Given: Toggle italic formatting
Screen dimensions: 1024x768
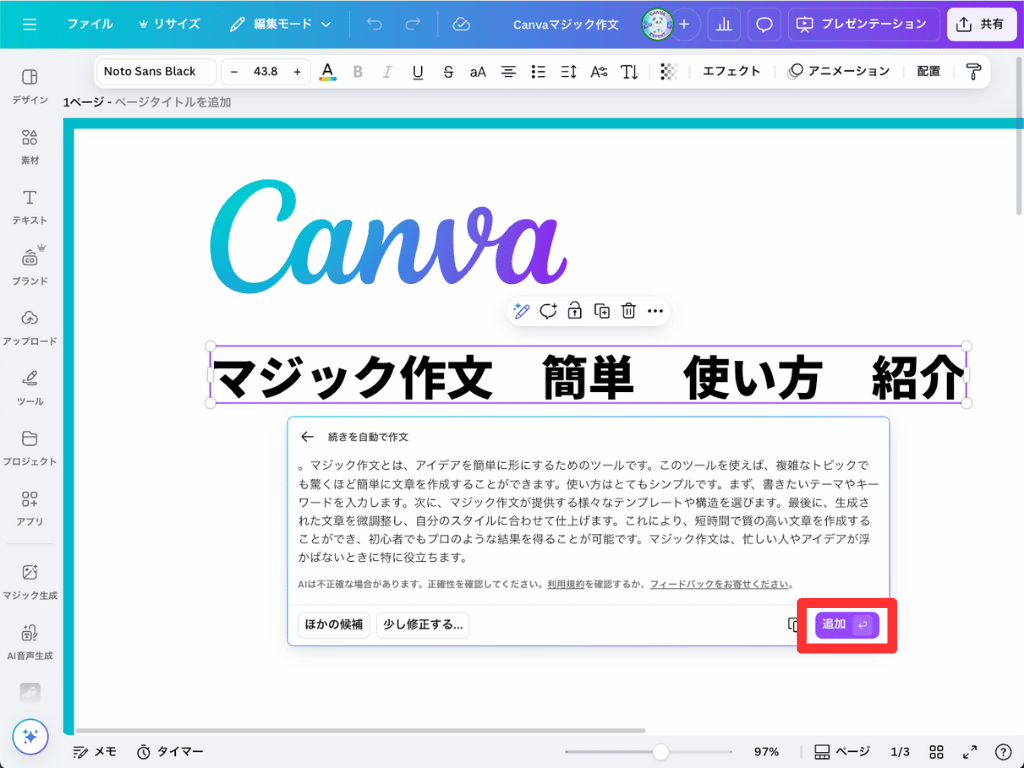Looking at the screenshot, I should click(387, 71).
